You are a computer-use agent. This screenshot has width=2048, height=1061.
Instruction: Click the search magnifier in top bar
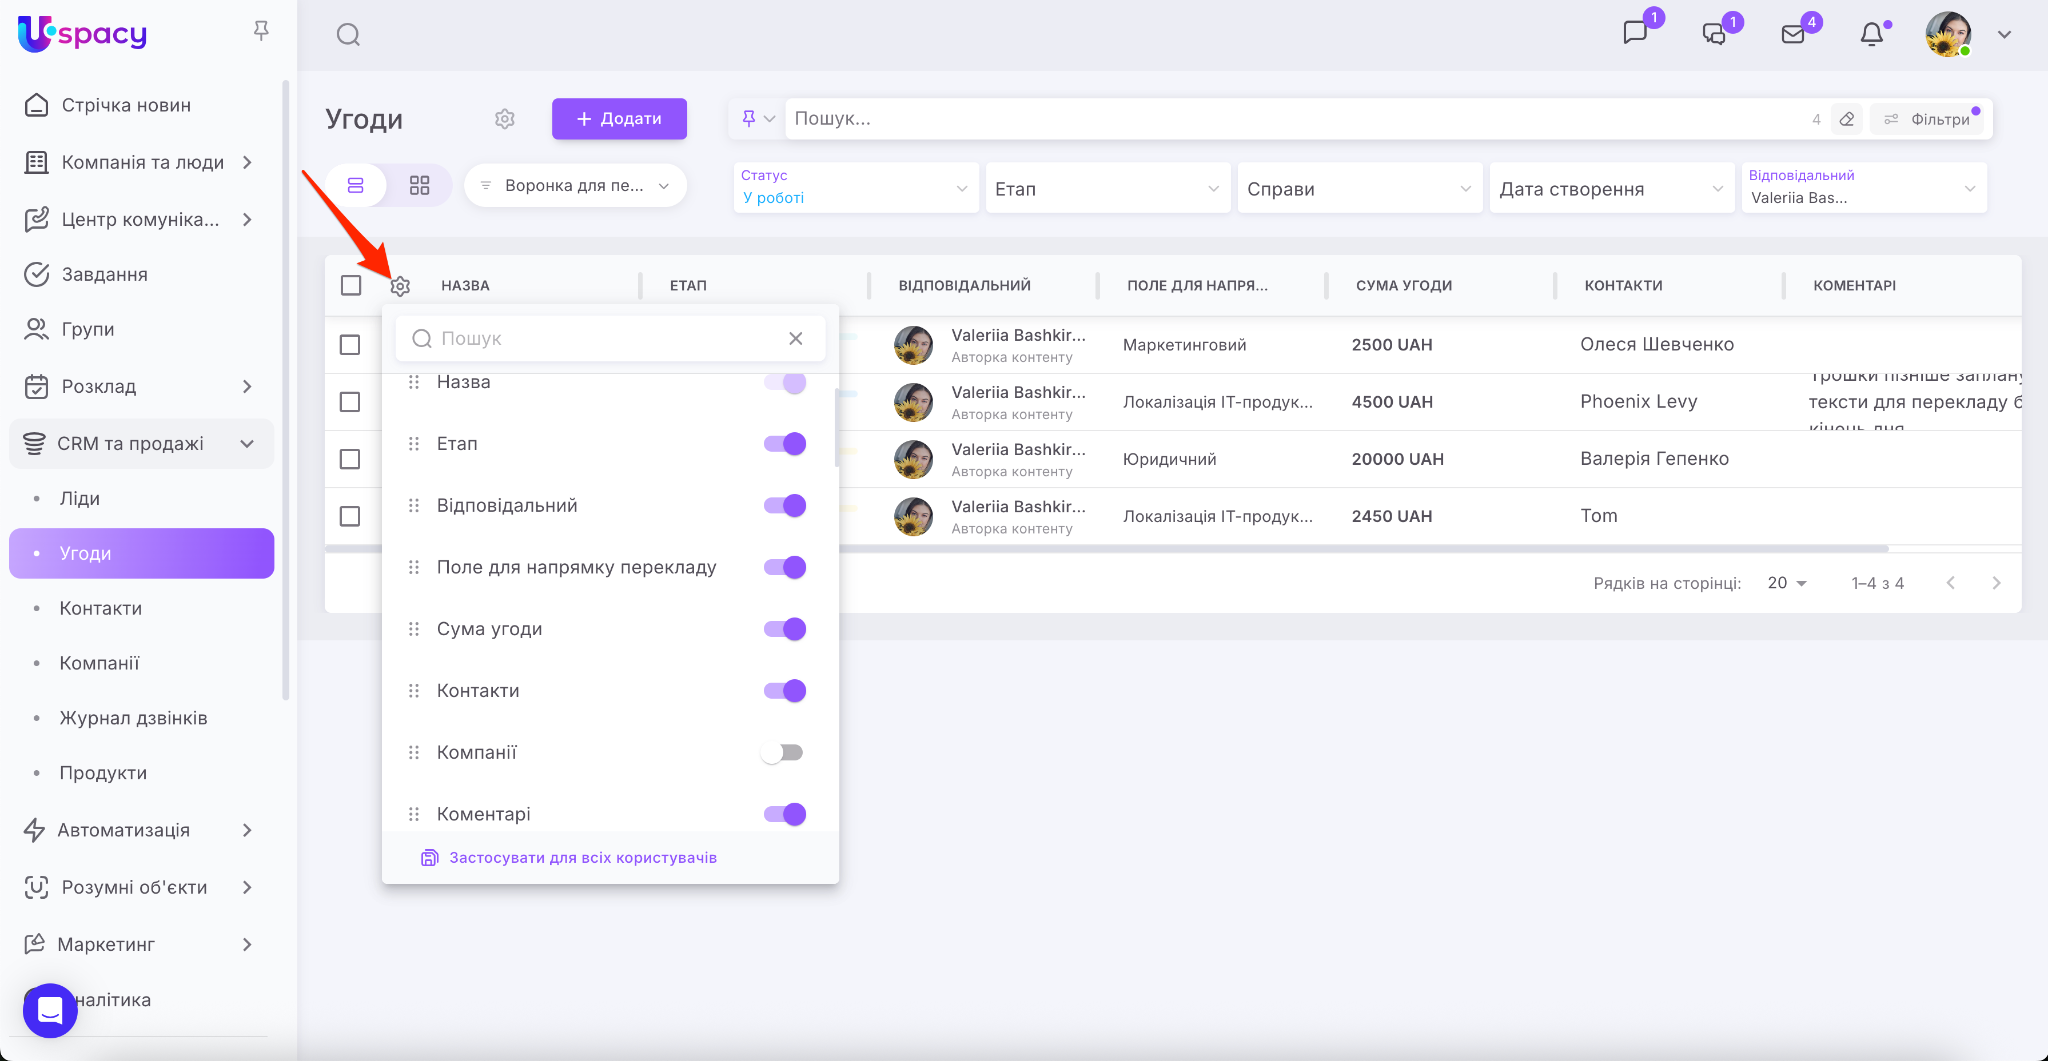tap(348, 35)
